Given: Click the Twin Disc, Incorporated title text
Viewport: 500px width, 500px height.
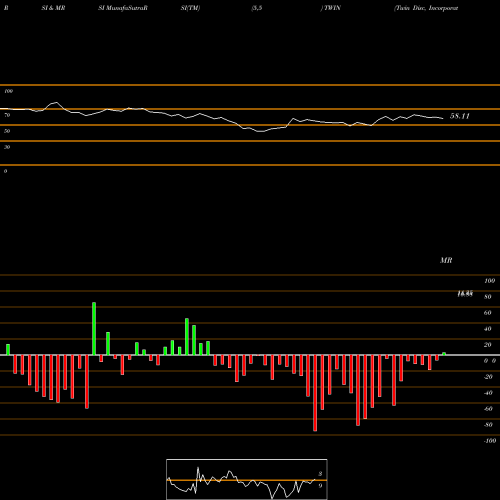Looking at the screenshot, I should (426, 8).
